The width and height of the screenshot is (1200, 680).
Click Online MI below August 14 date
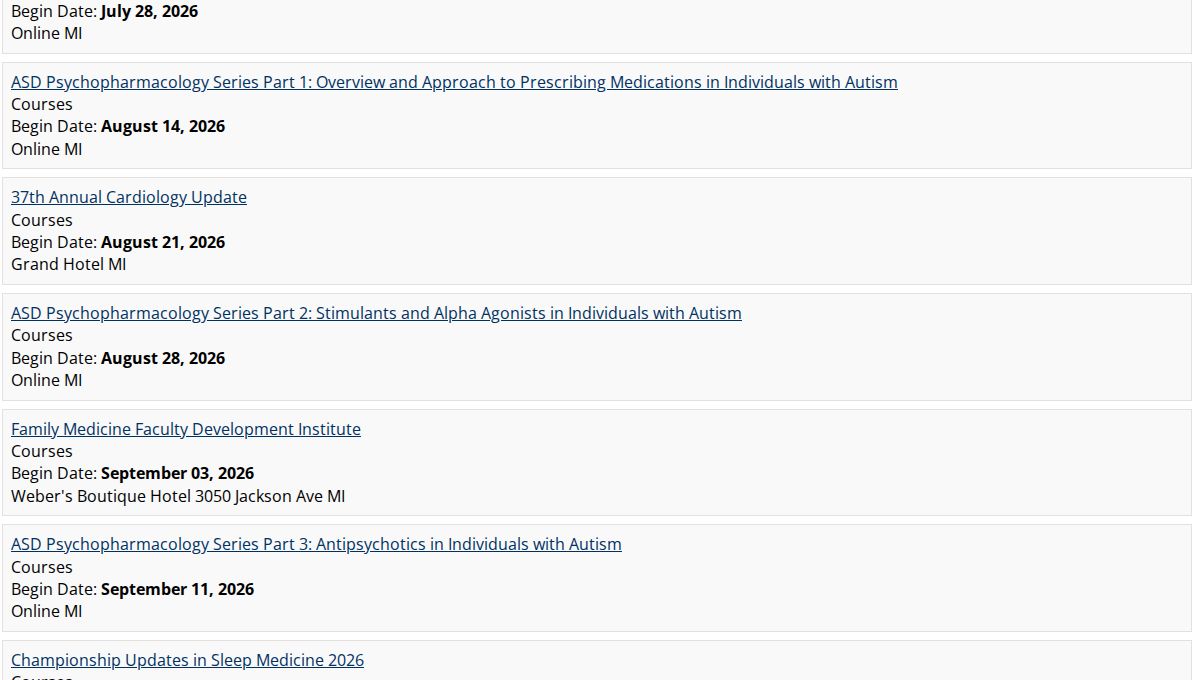pos(47,149)
